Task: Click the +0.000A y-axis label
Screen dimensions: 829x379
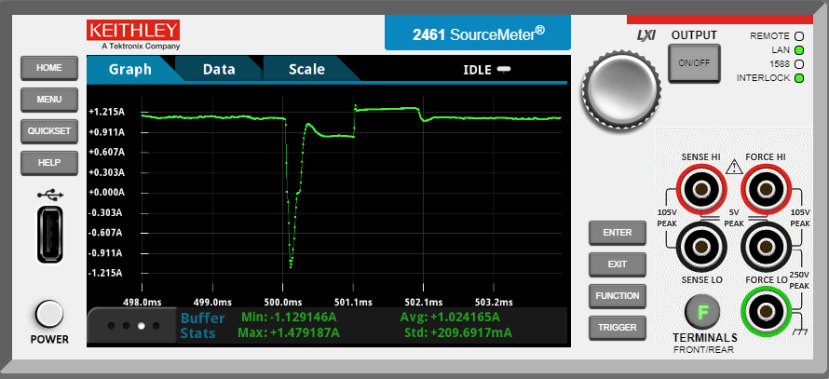Action: coord(107,193)
